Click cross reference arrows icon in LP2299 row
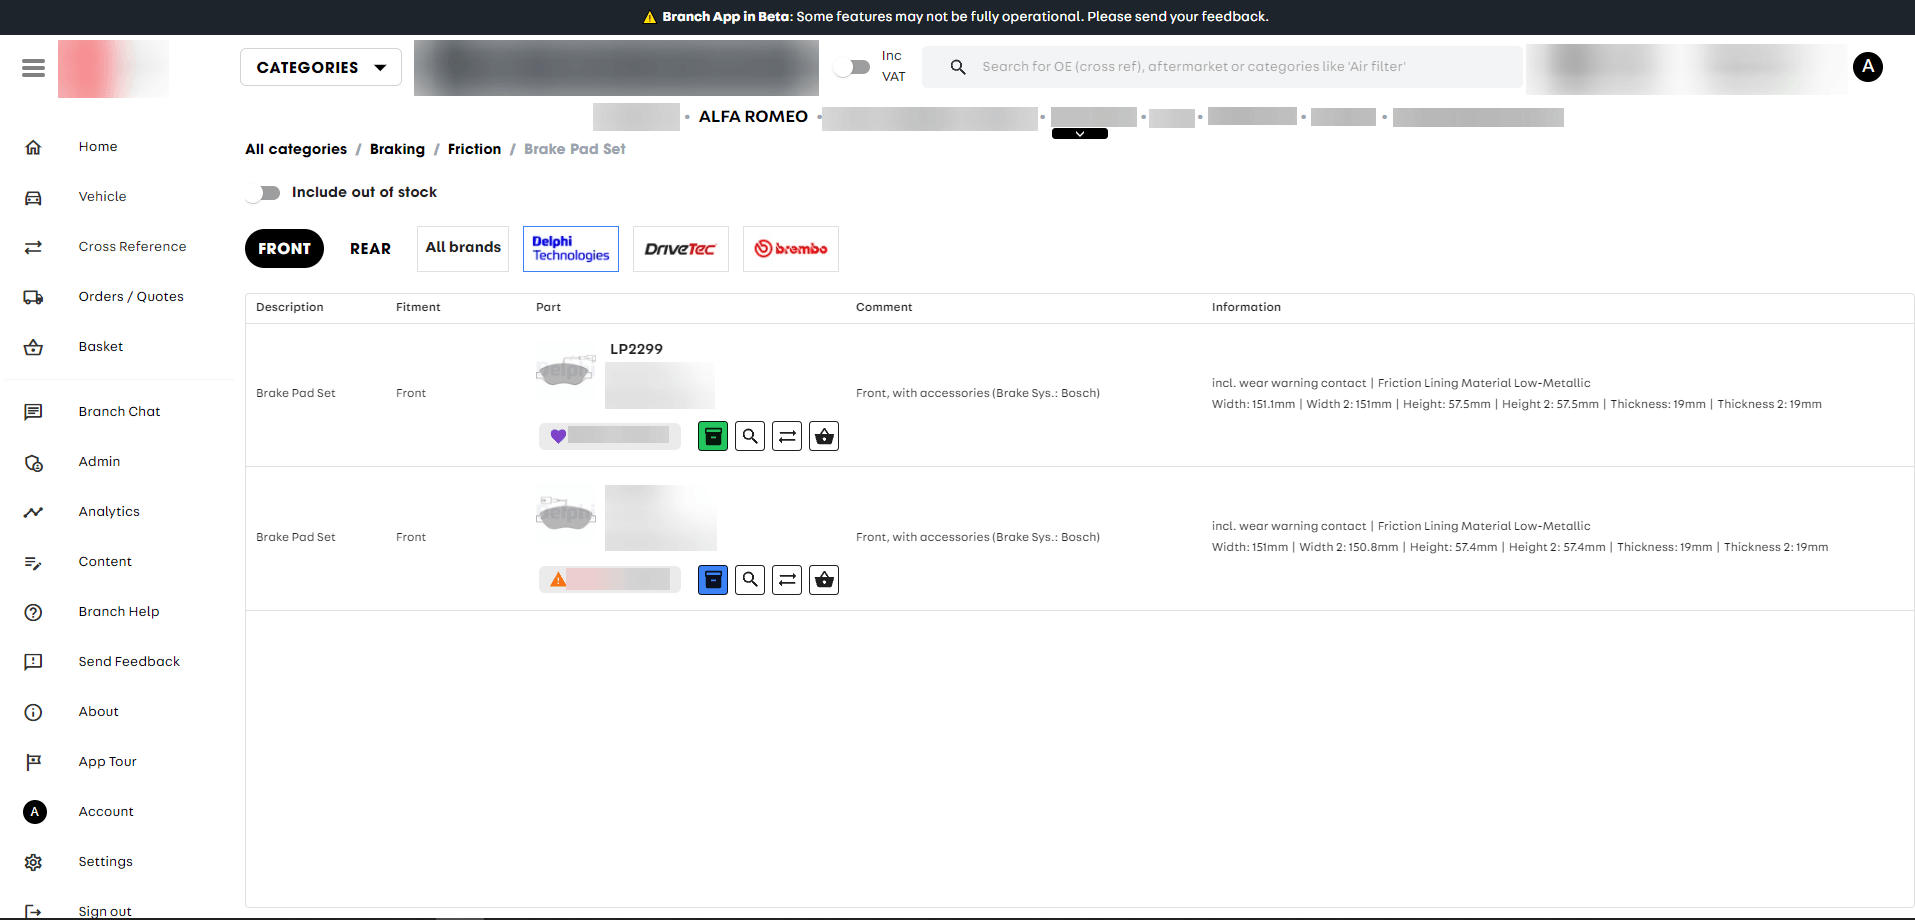The width and height of the screenshot is (1915, 920). (787, 436)
